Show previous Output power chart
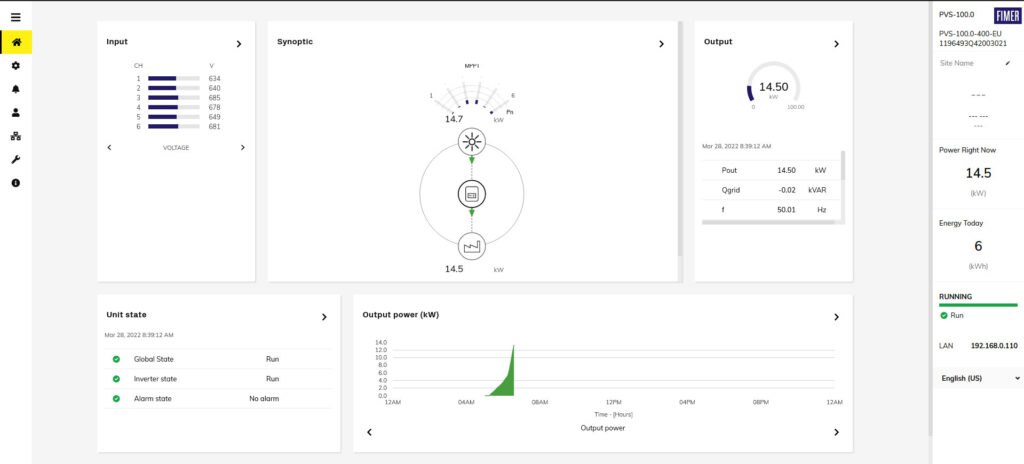 pos(369,432)
